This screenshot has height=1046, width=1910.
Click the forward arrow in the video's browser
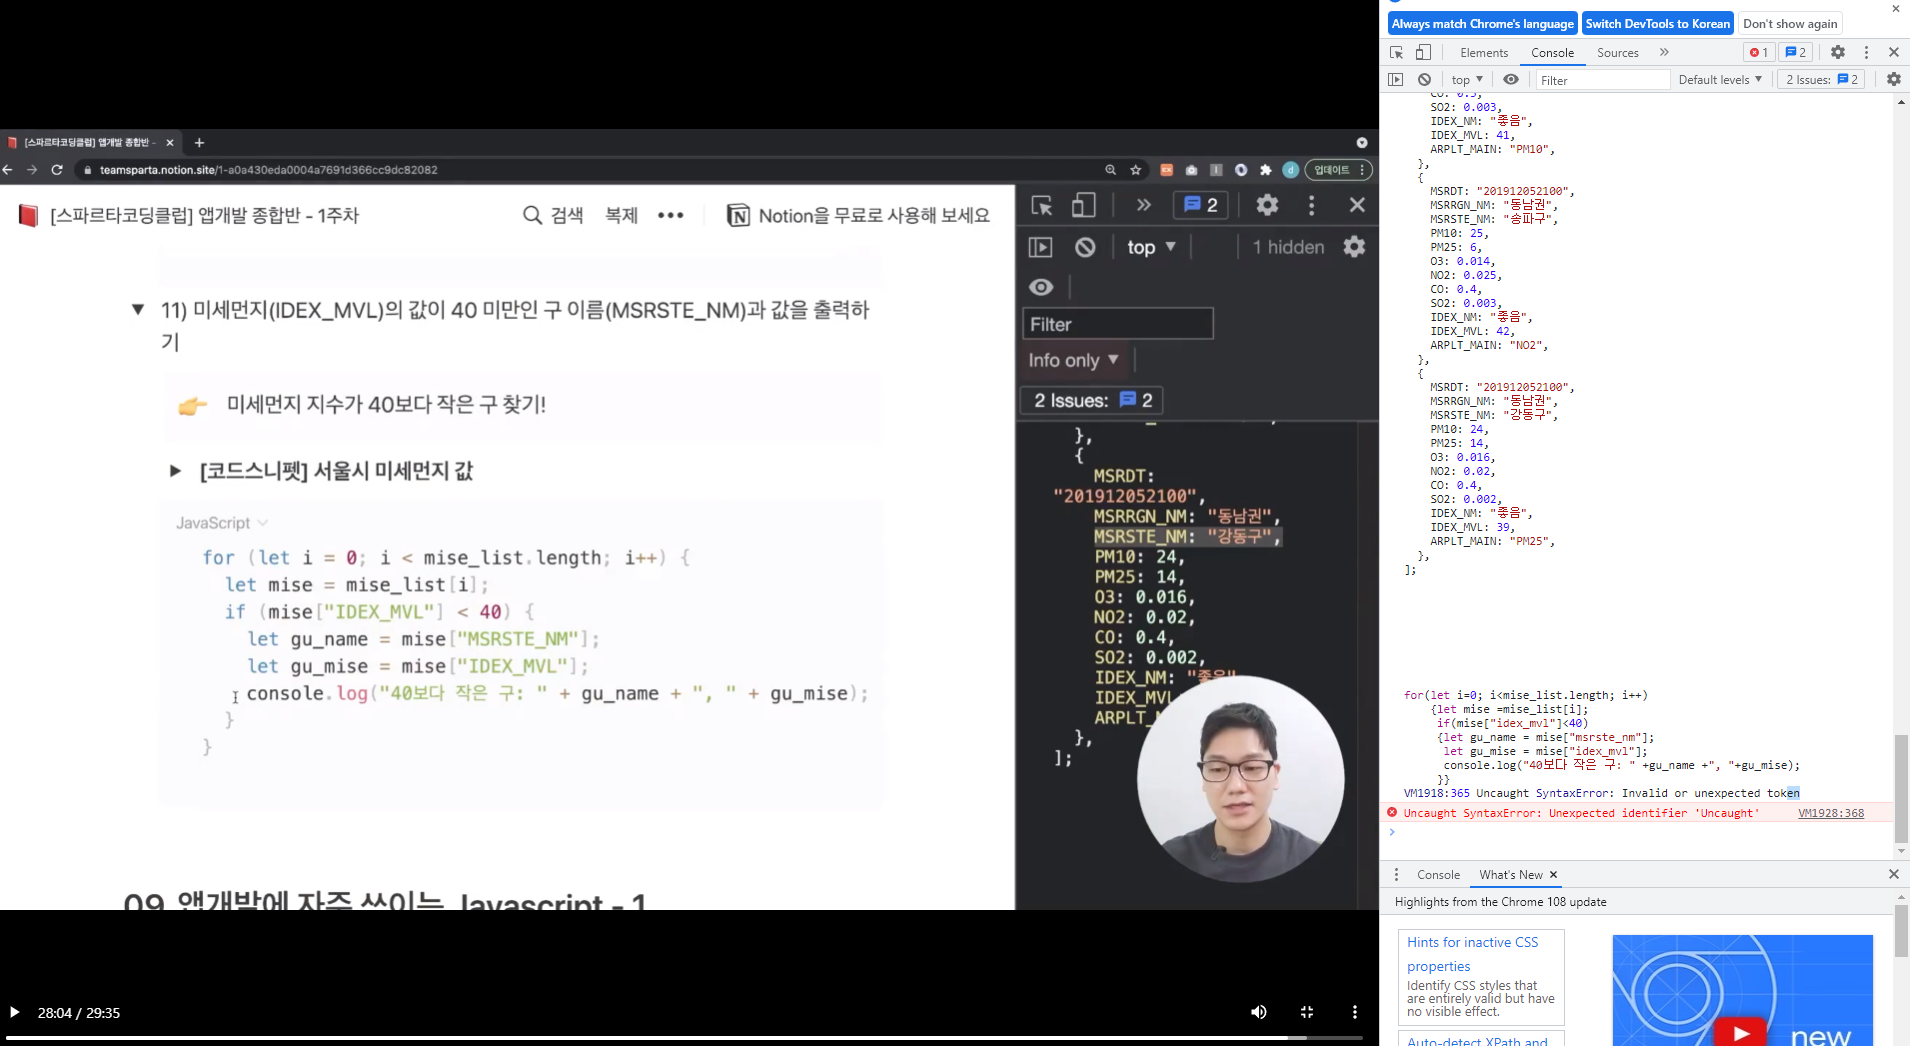32,170
